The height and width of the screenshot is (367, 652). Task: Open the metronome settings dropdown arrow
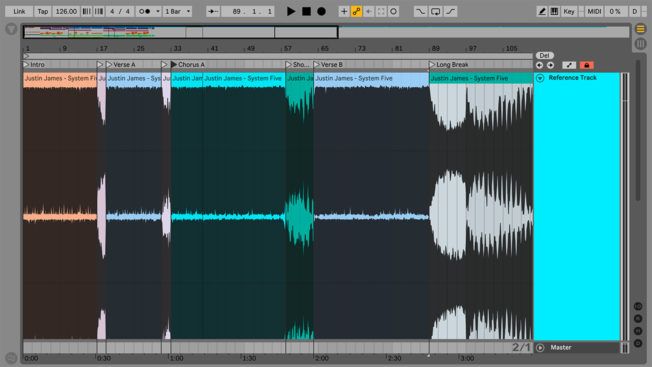point(158,11)
